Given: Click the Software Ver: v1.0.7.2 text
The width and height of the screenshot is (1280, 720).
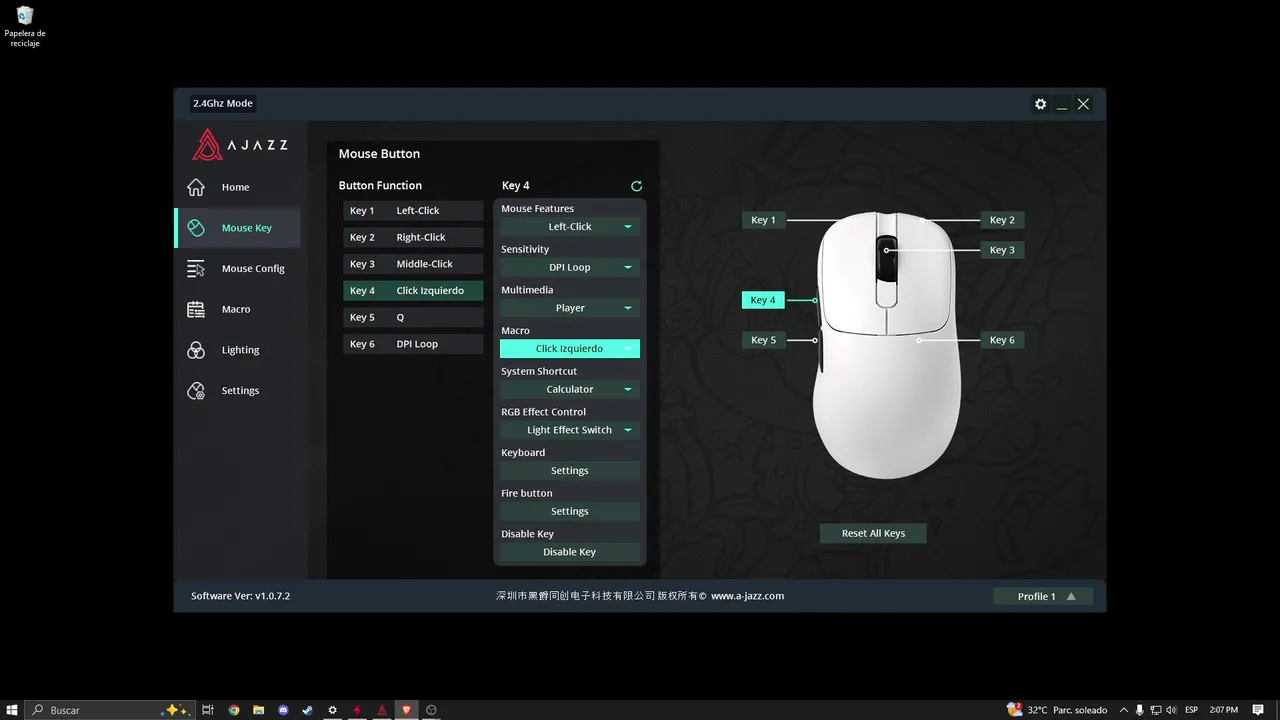Looking at the screenshot, I should point(240,596).
